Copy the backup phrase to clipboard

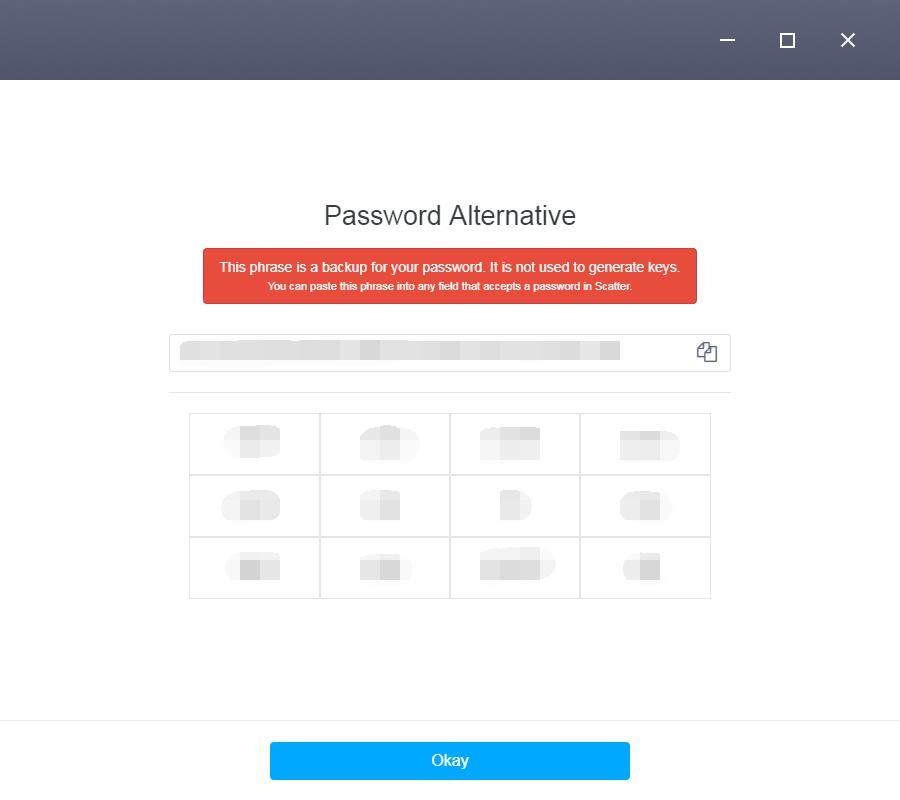pos(707,352)
